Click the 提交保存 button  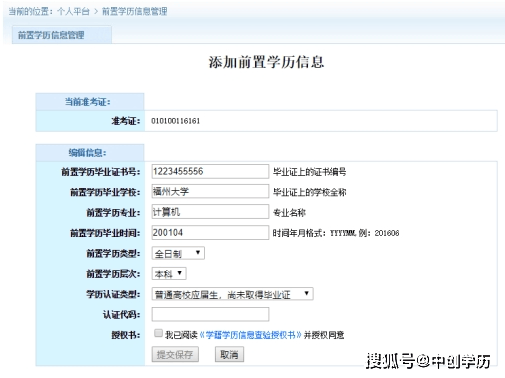point(175,354)
